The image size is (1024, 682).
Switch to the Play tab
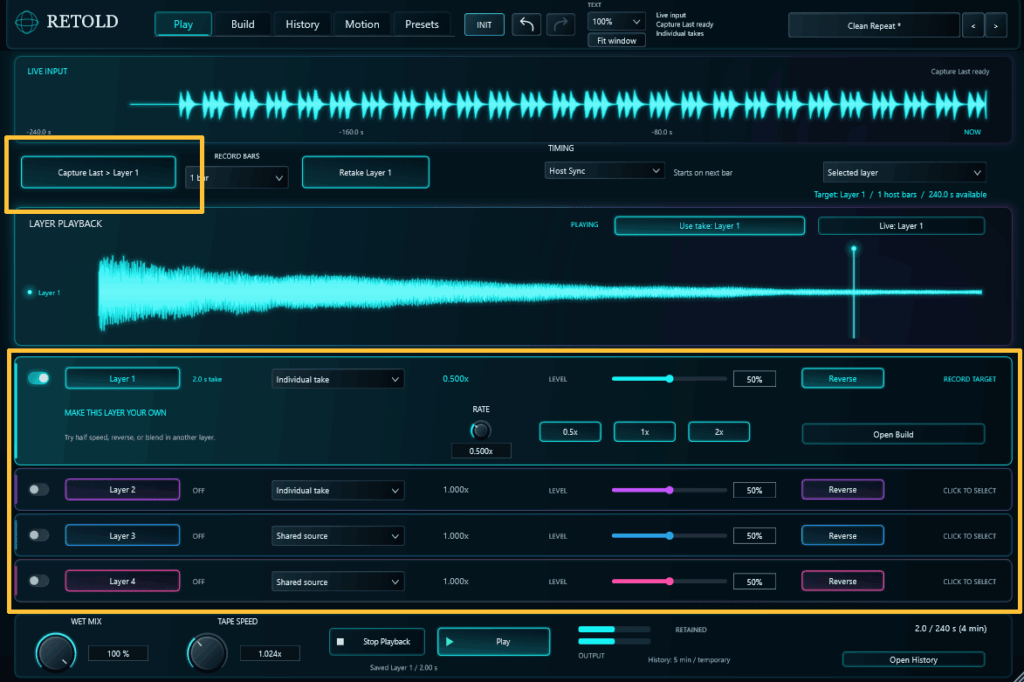(183, 24)
